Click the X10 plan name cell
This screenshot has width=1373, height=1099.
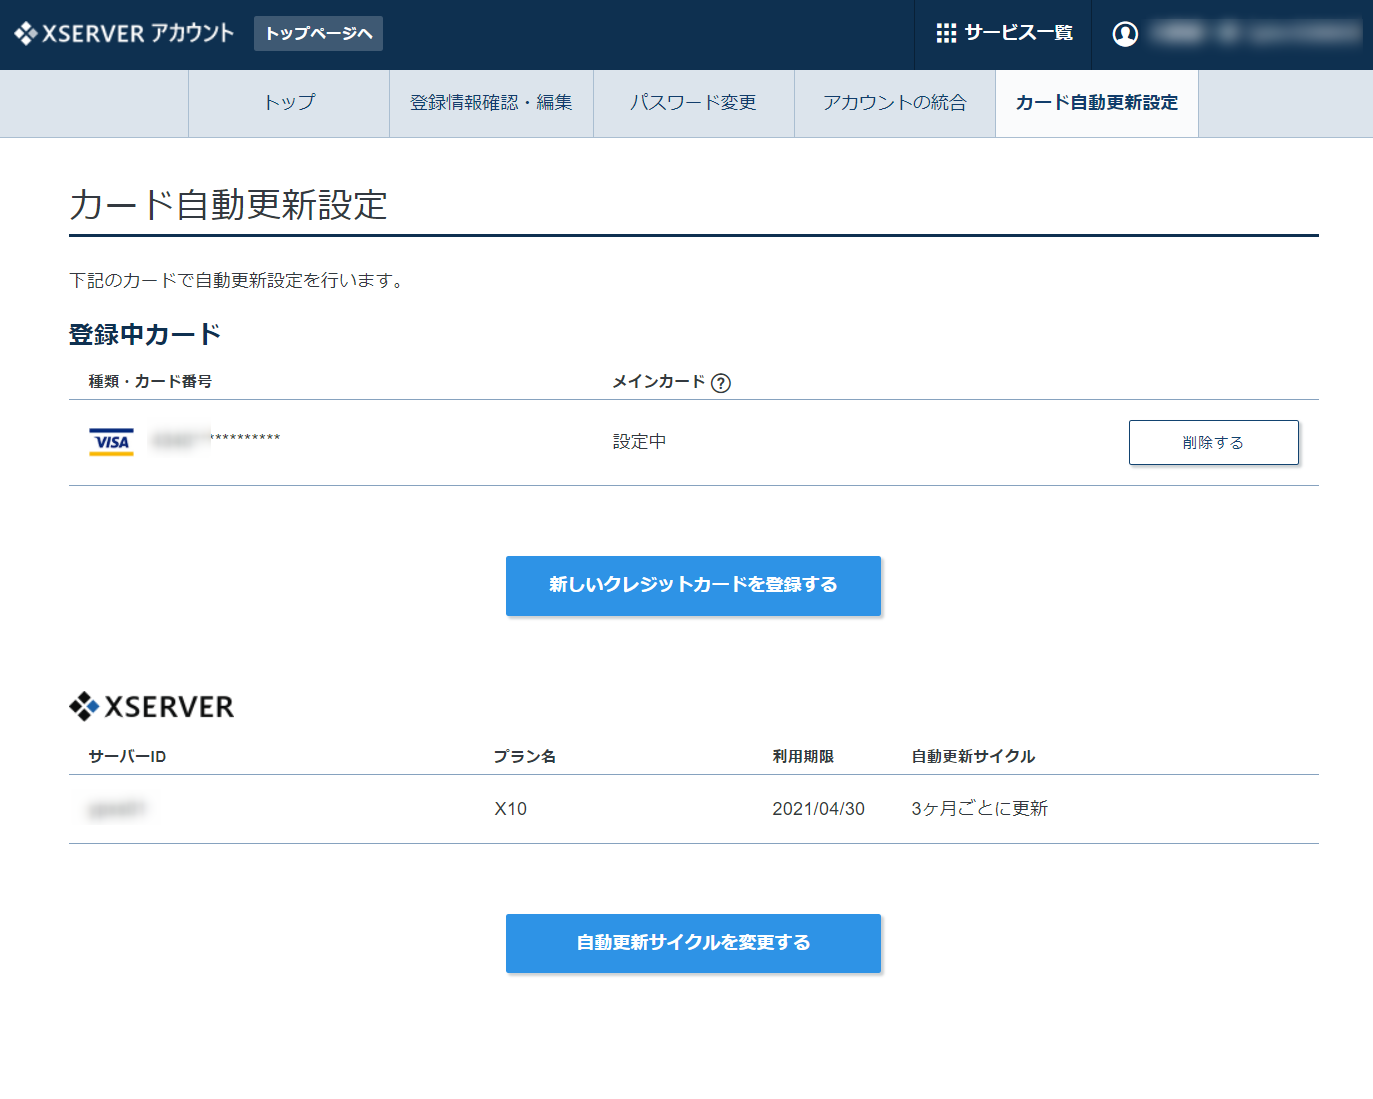click(511, 809)
